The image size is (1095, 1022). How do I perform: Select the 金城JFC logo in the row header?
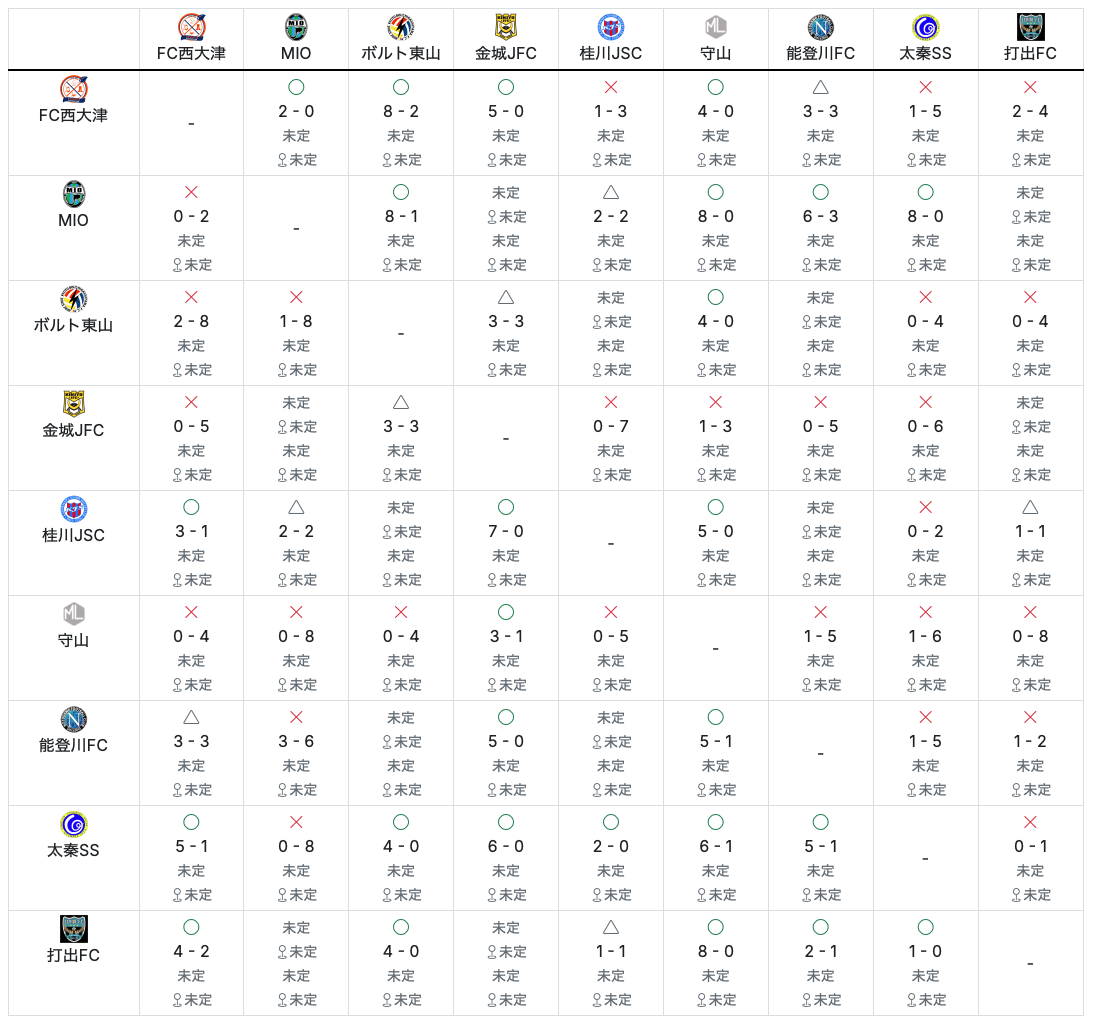(73, 404)
